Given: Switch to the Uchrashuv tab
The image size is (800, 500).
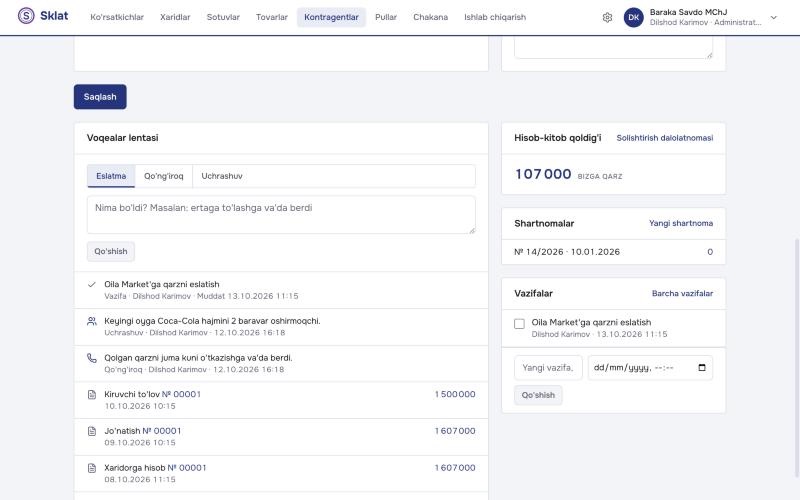Looking at the screenshot, I should tap(222, 176).
